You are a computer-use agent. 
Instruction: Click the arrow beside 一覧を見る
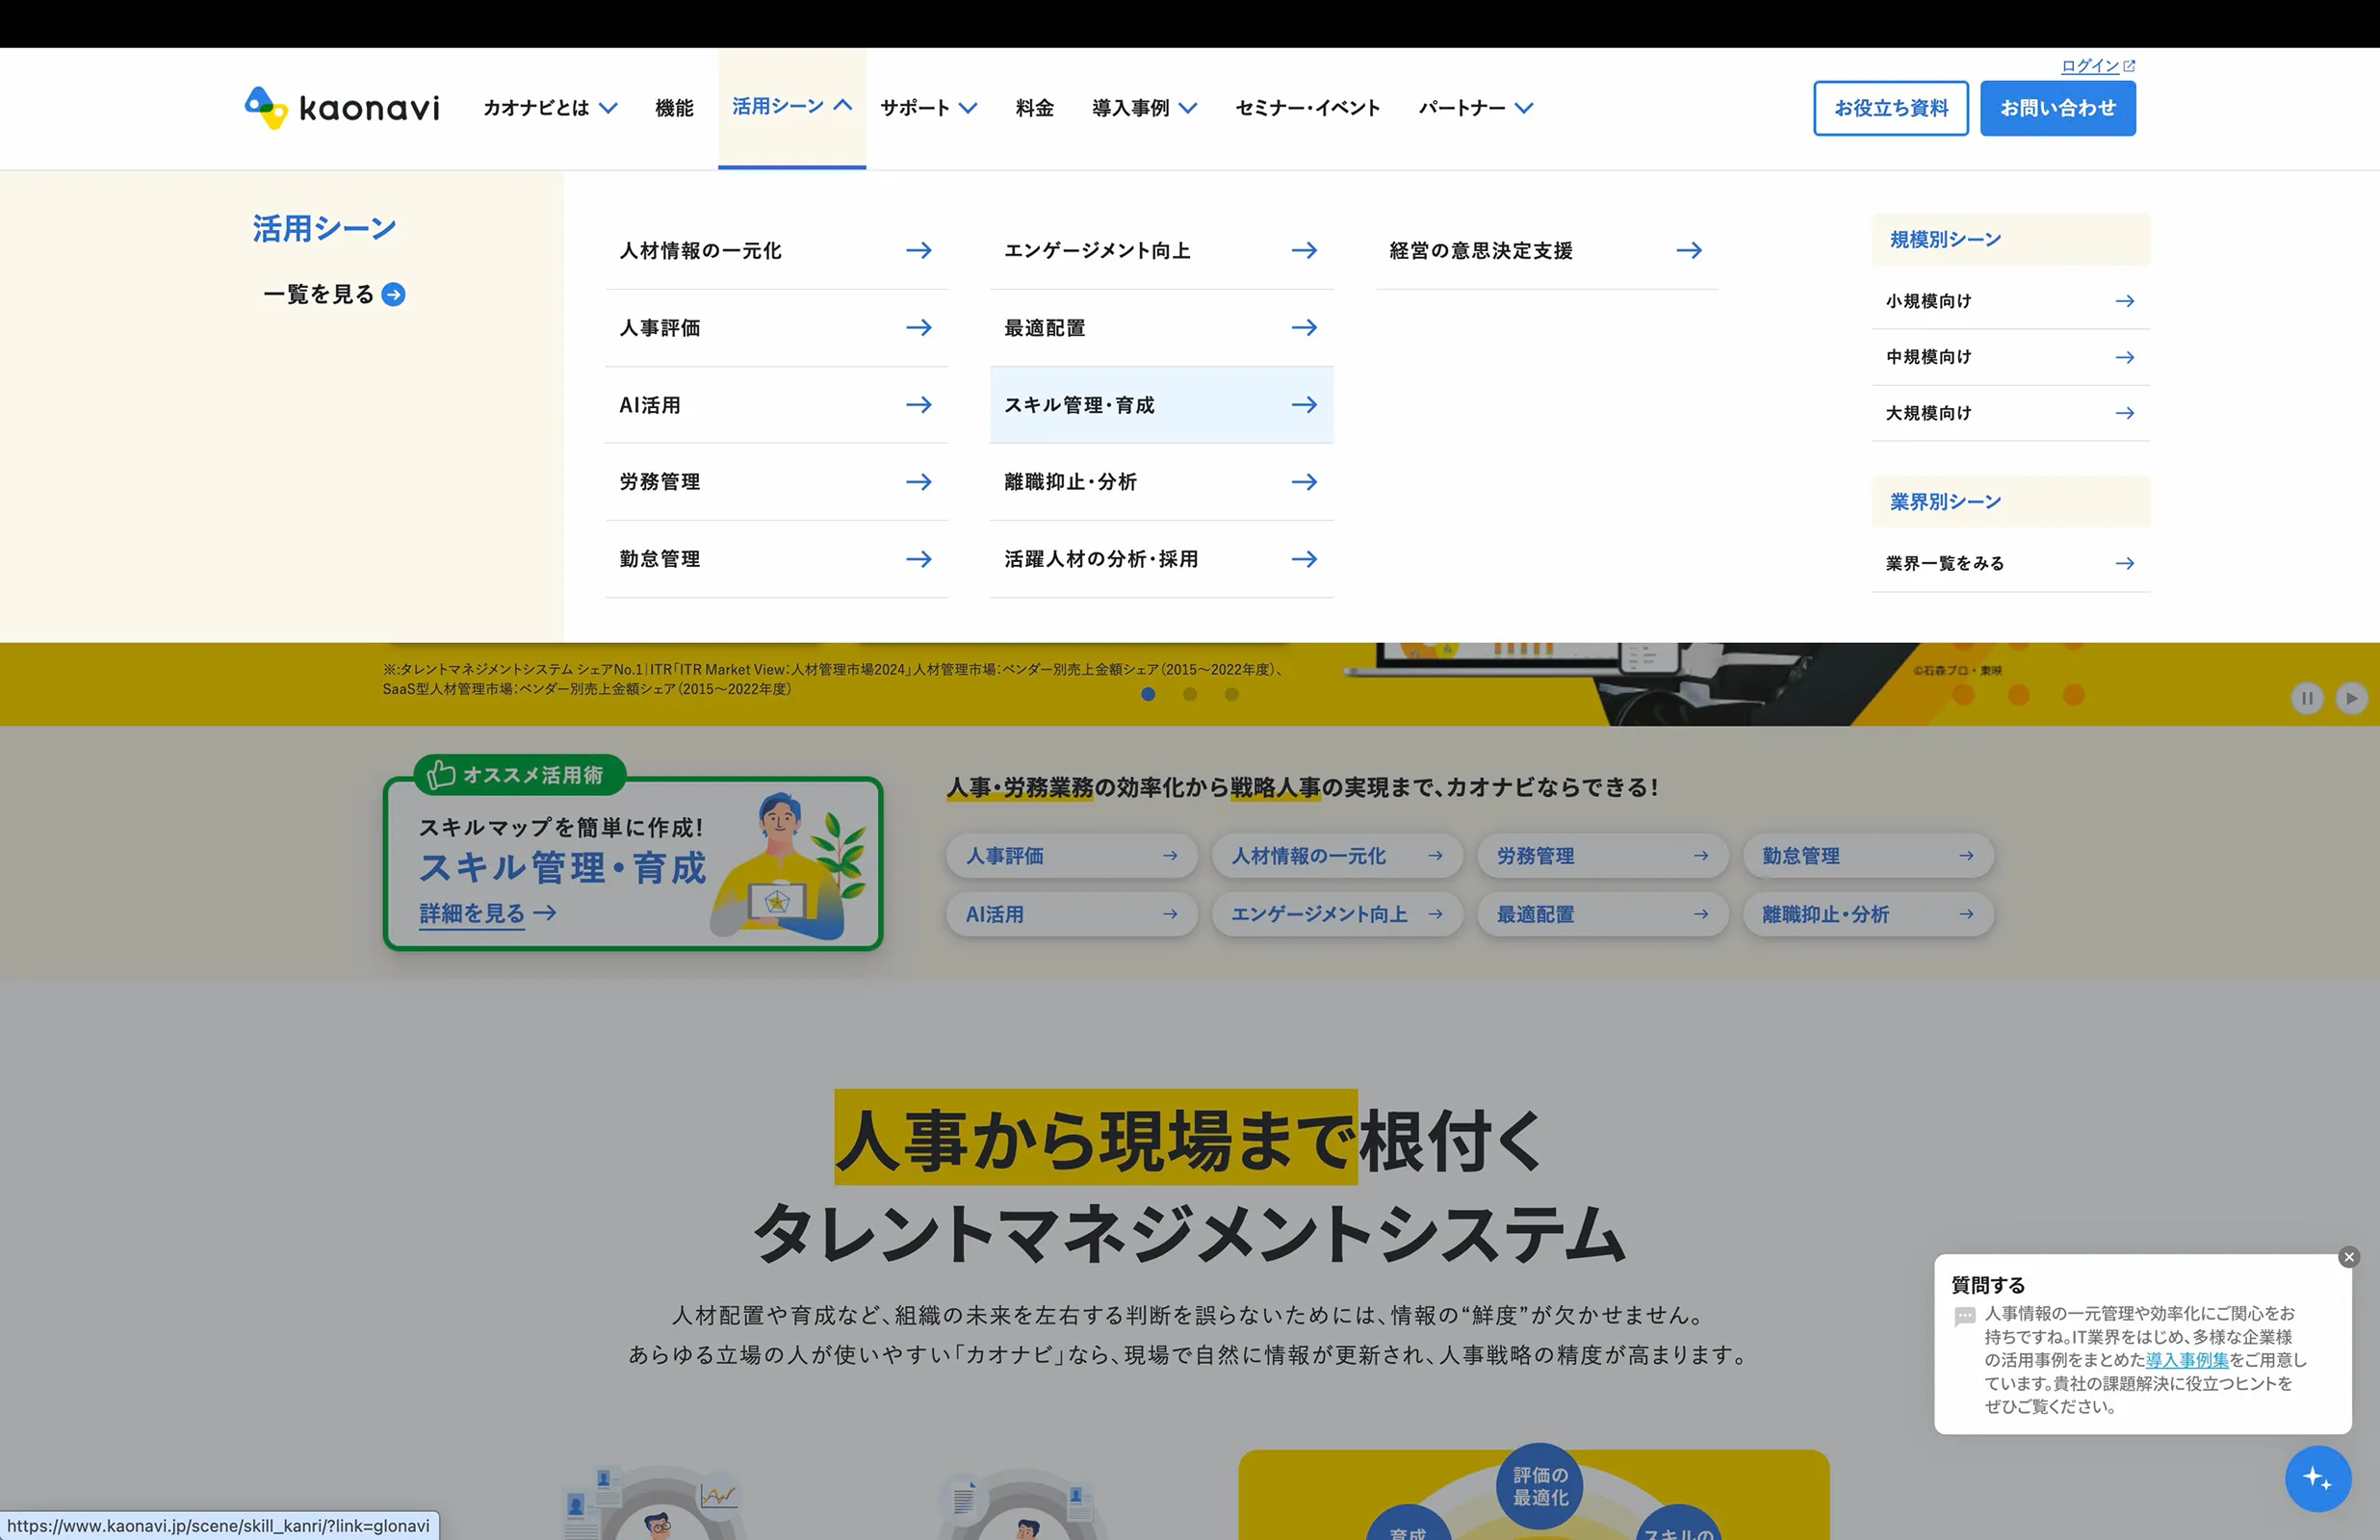393,294
